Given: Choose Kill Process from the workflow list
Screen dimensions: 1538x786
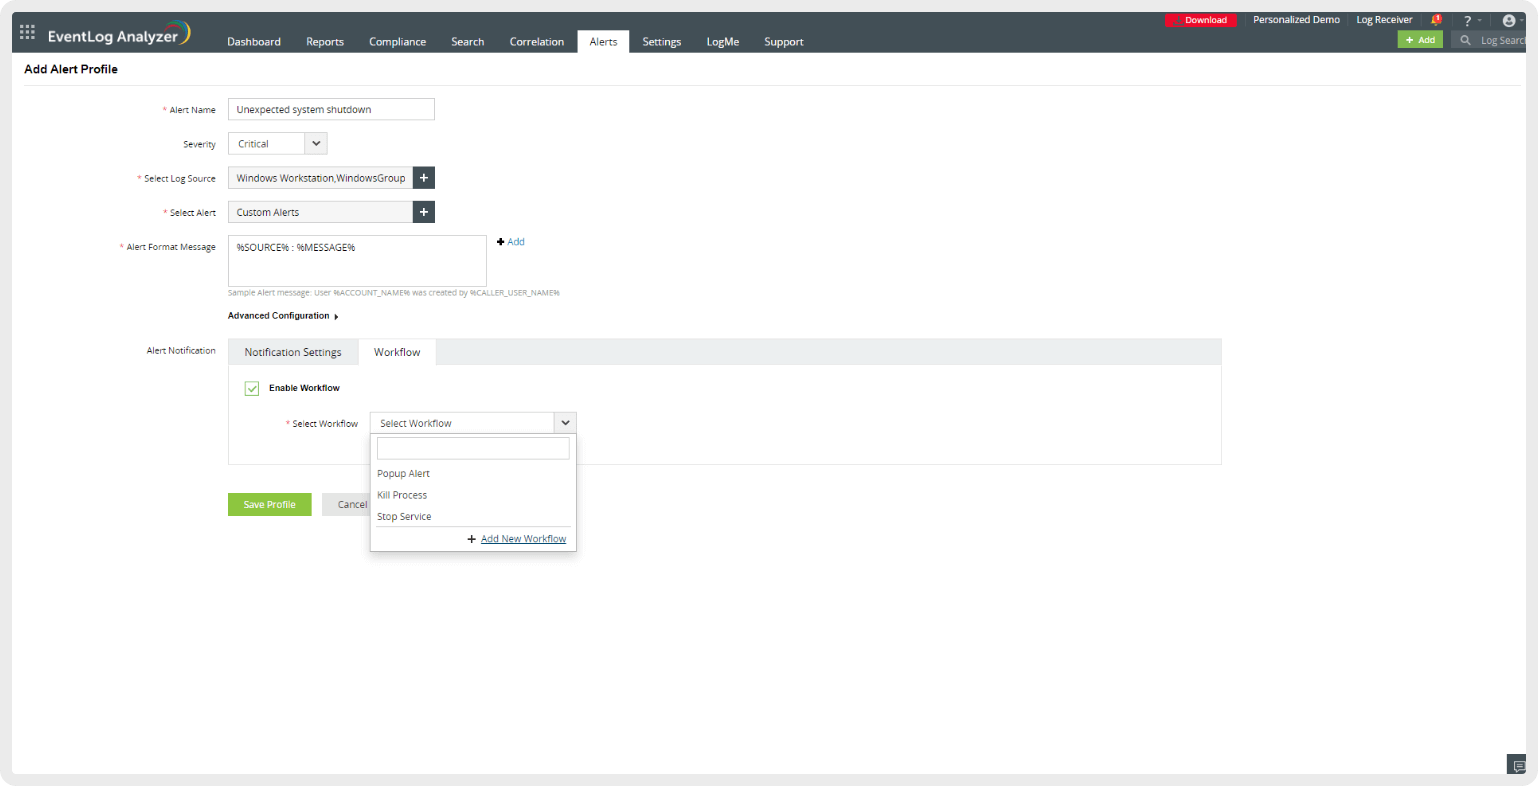Looking at the screenshot, I should tap(402, 495).
